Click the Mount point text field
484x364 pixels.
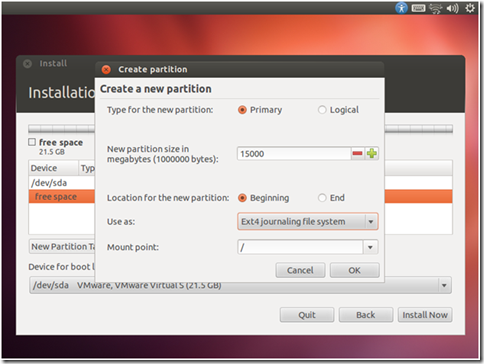tap(300, 247)
